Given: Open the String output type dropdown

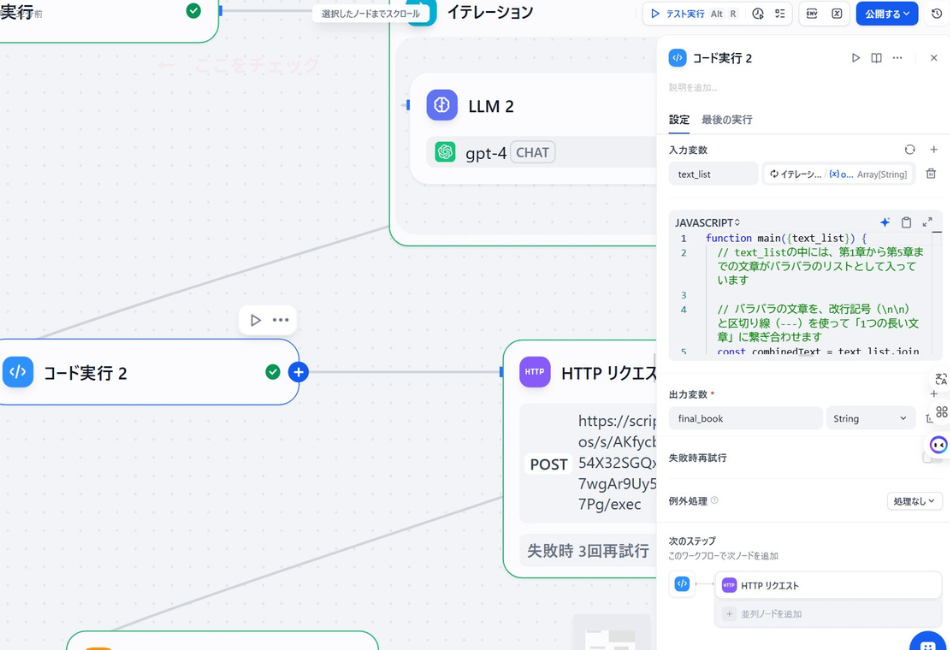Looking at the screenshot, I should click(870, 418).
